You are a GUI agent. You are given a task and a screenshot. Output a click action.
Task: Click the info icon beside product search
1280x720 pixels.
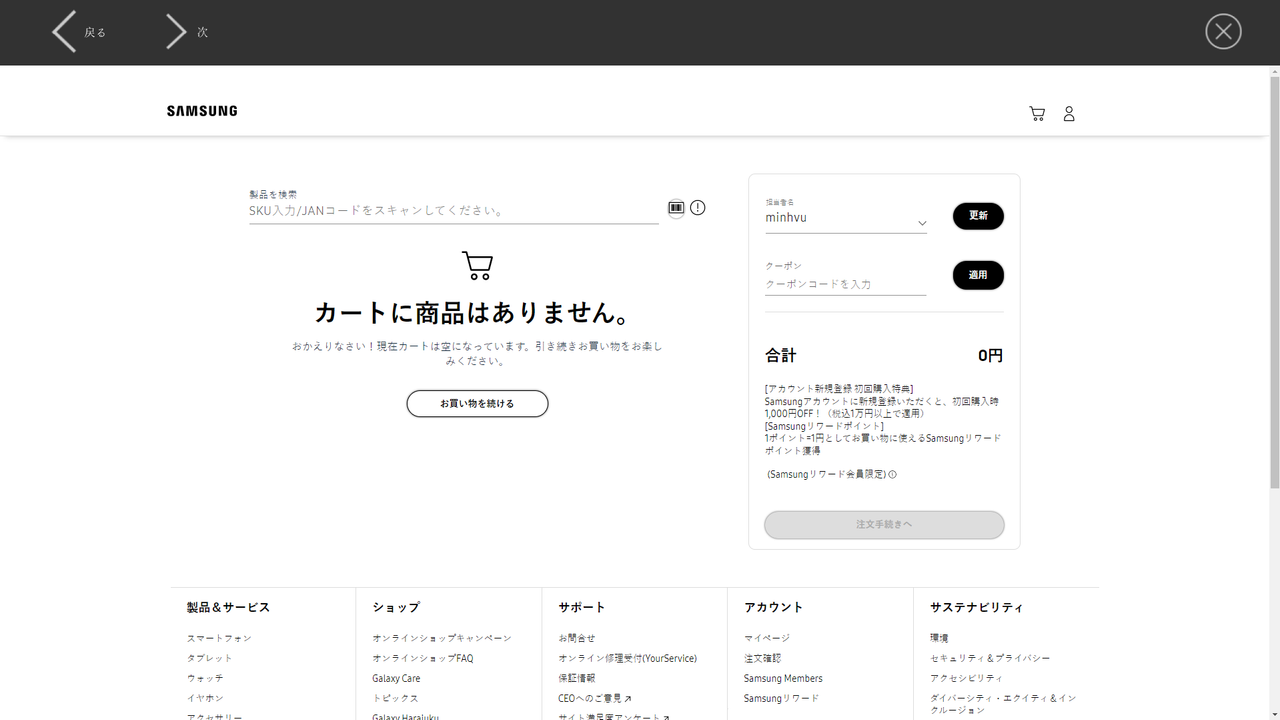(698, 208)
